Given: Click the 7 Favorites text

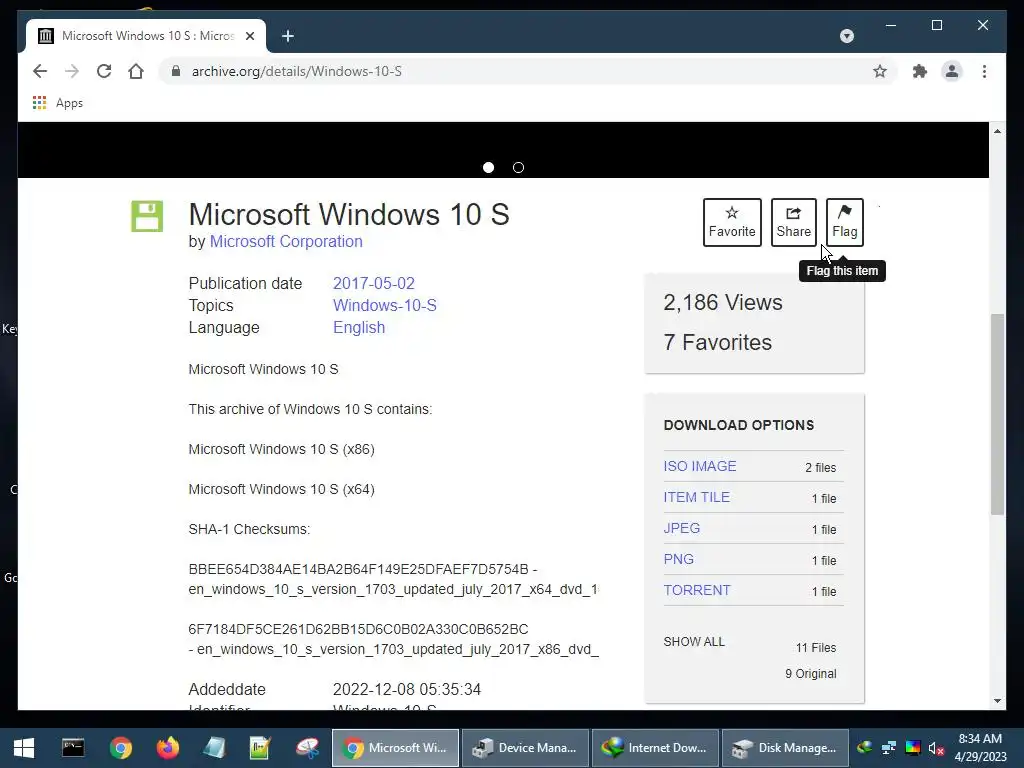Looking at the screenshot, I should (x=718, y=342).
